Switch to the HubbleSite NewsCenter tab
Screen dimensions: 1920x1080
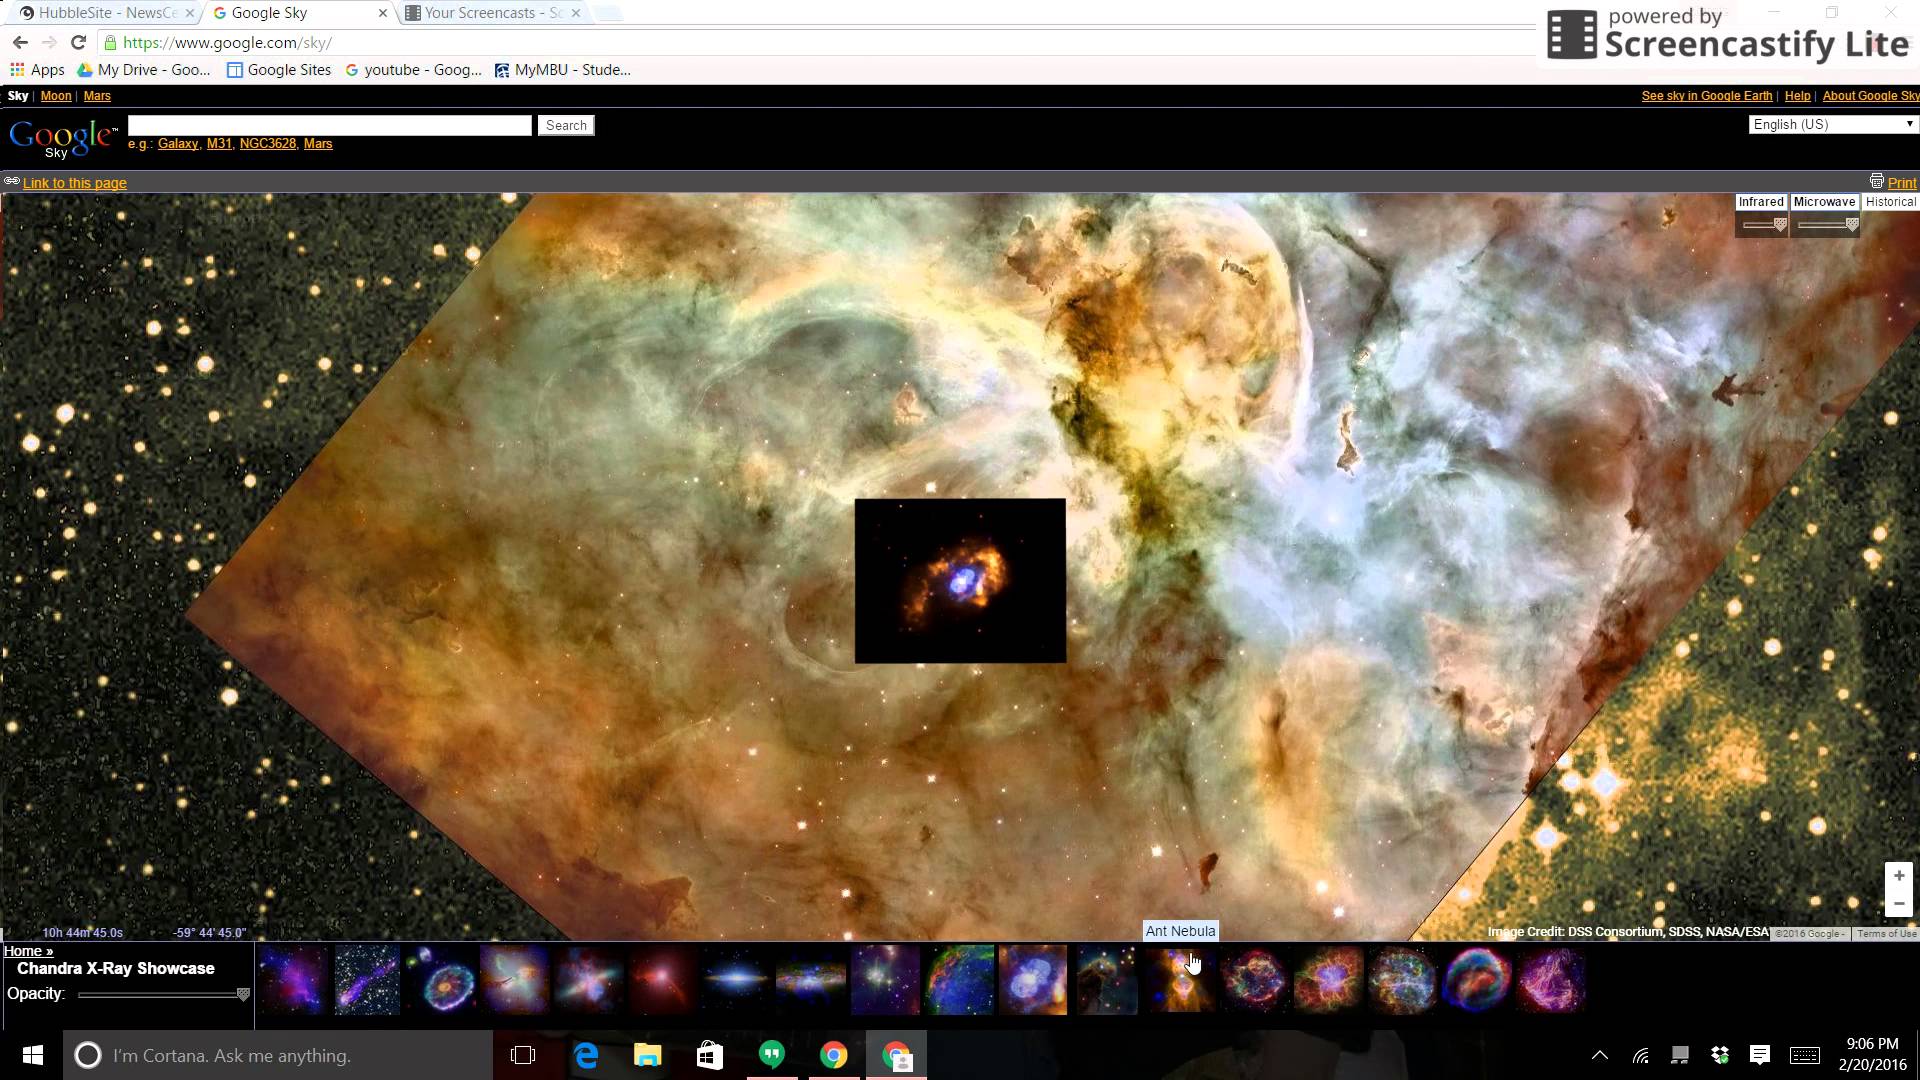(105, 13)
